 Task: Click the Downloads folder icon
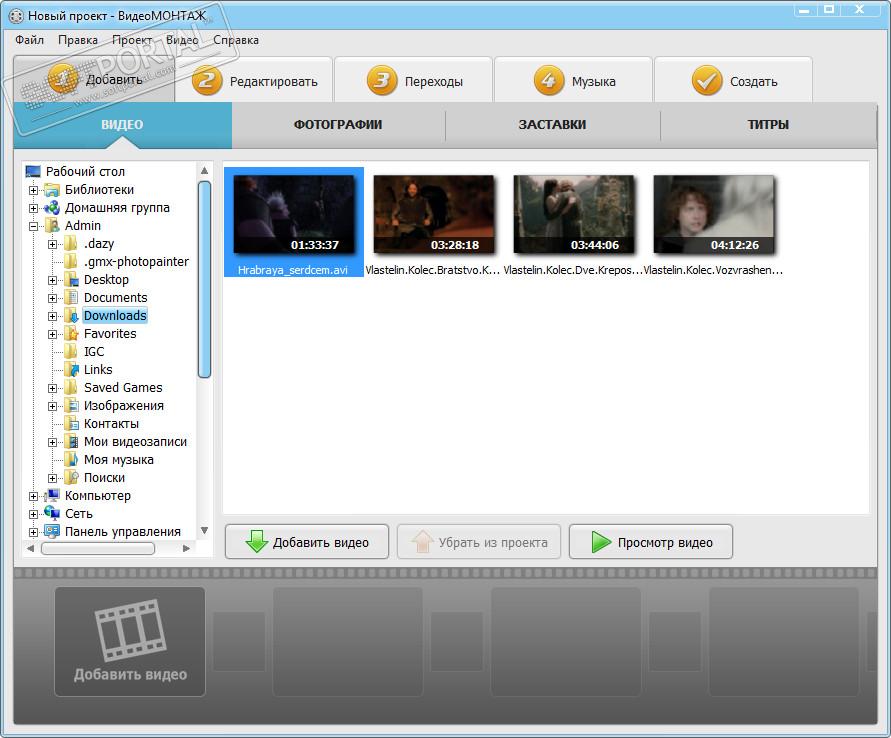[71, 316]
